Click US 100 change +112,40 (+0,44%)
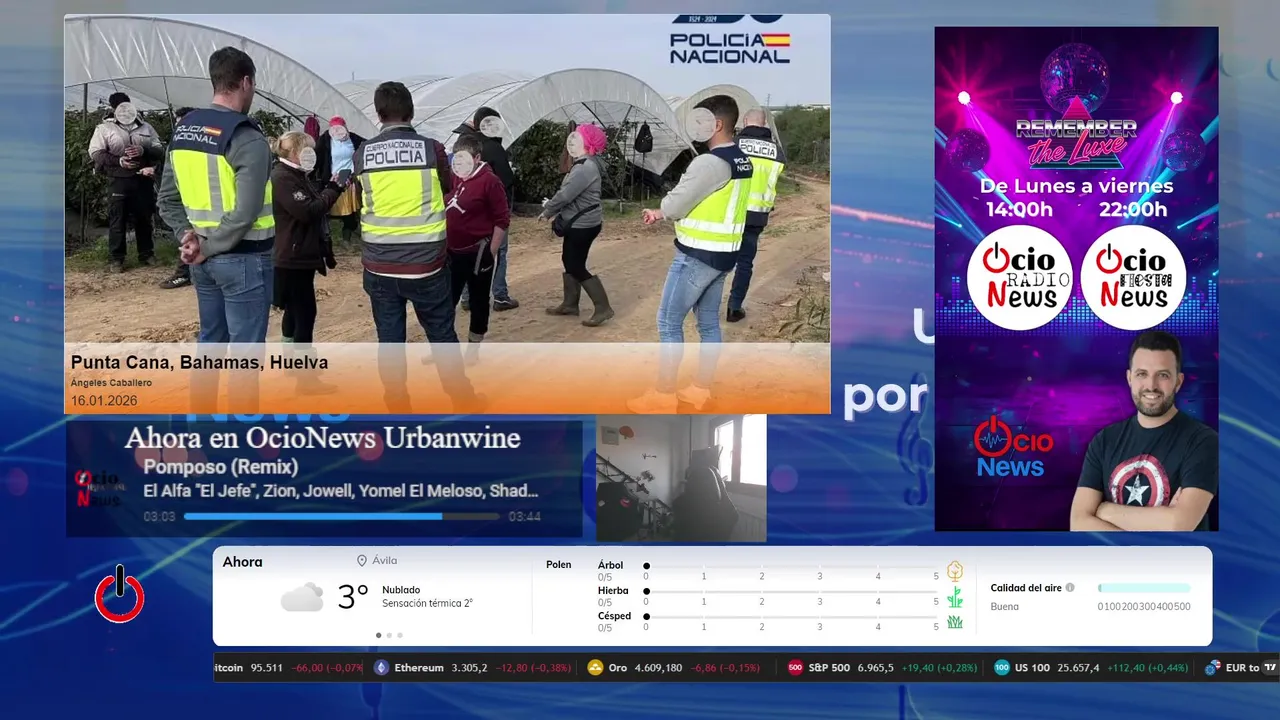The image size is (1280, 720). (1148, 668)
